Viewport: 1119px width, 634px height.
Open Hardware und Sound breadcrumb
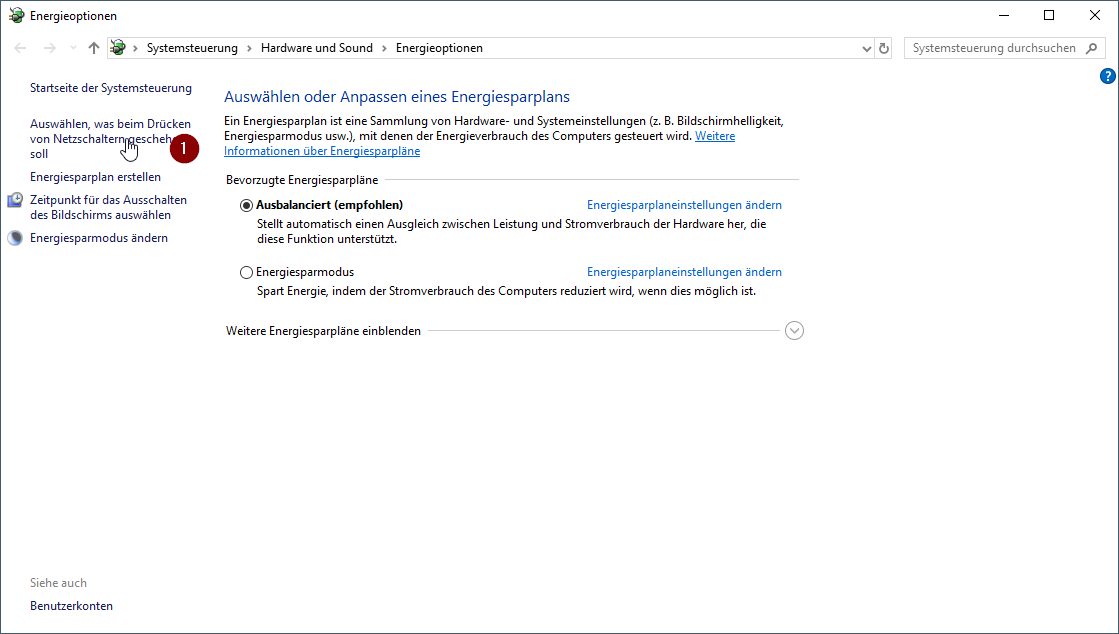[x=317, y=48]
